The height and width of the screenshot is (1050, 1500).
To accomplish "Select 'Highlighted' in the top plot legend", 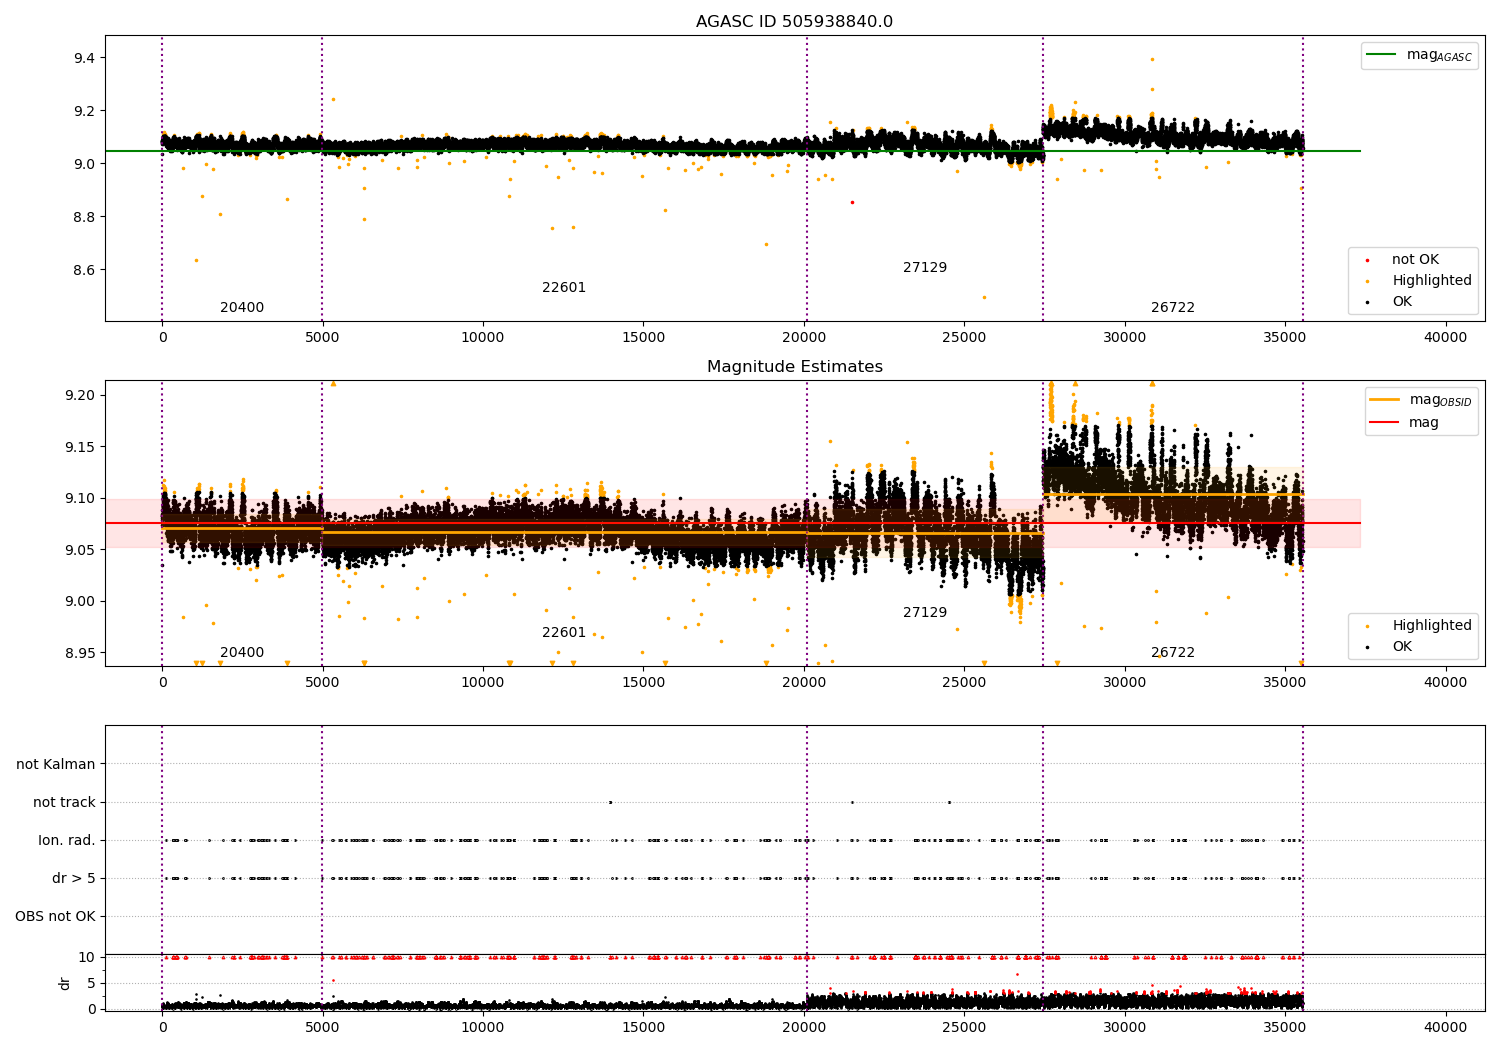I will pos(1432,281).
